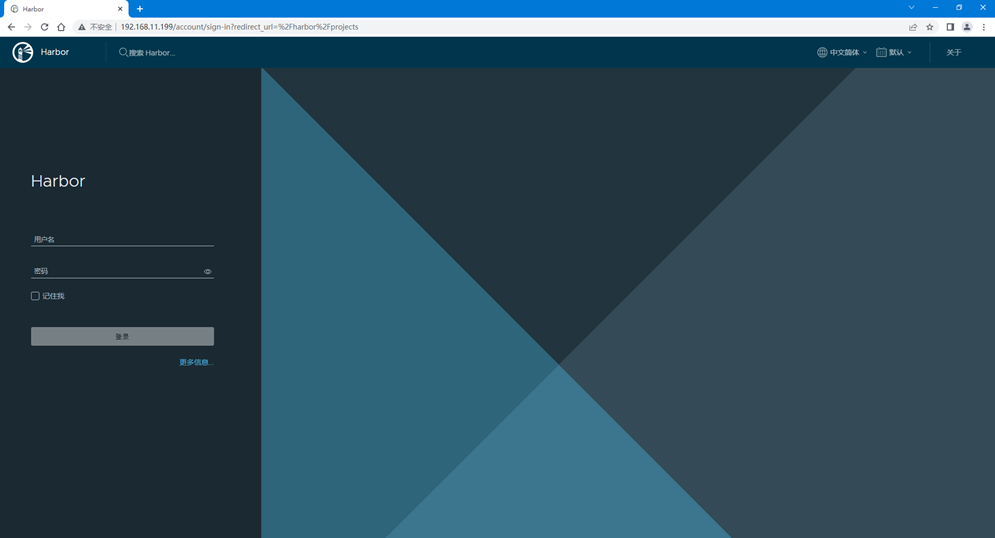This screenshot has width=995, height=538.
Task: Click the browser home icon
Action: coord(61,27)
